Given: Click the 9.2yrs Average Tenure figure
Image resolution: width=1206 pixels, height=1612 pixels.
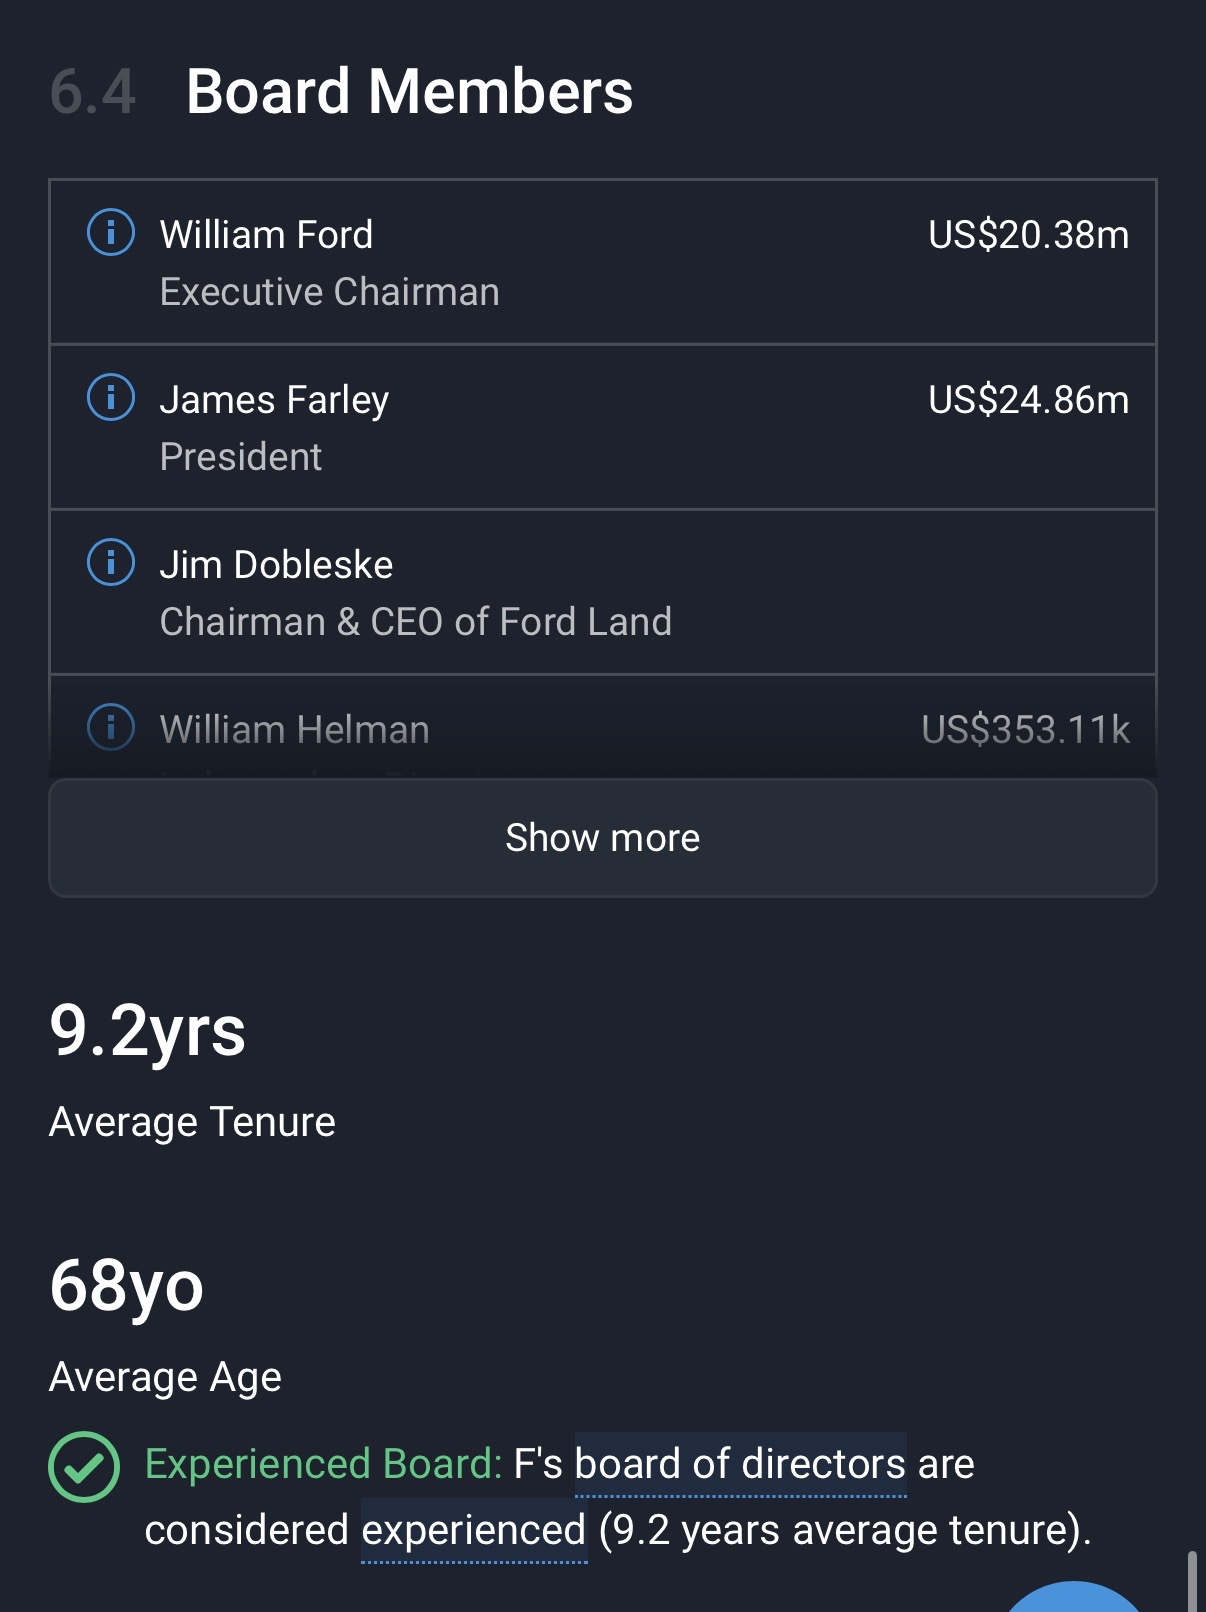Looking at the screenshot, I should (147, 1031).
